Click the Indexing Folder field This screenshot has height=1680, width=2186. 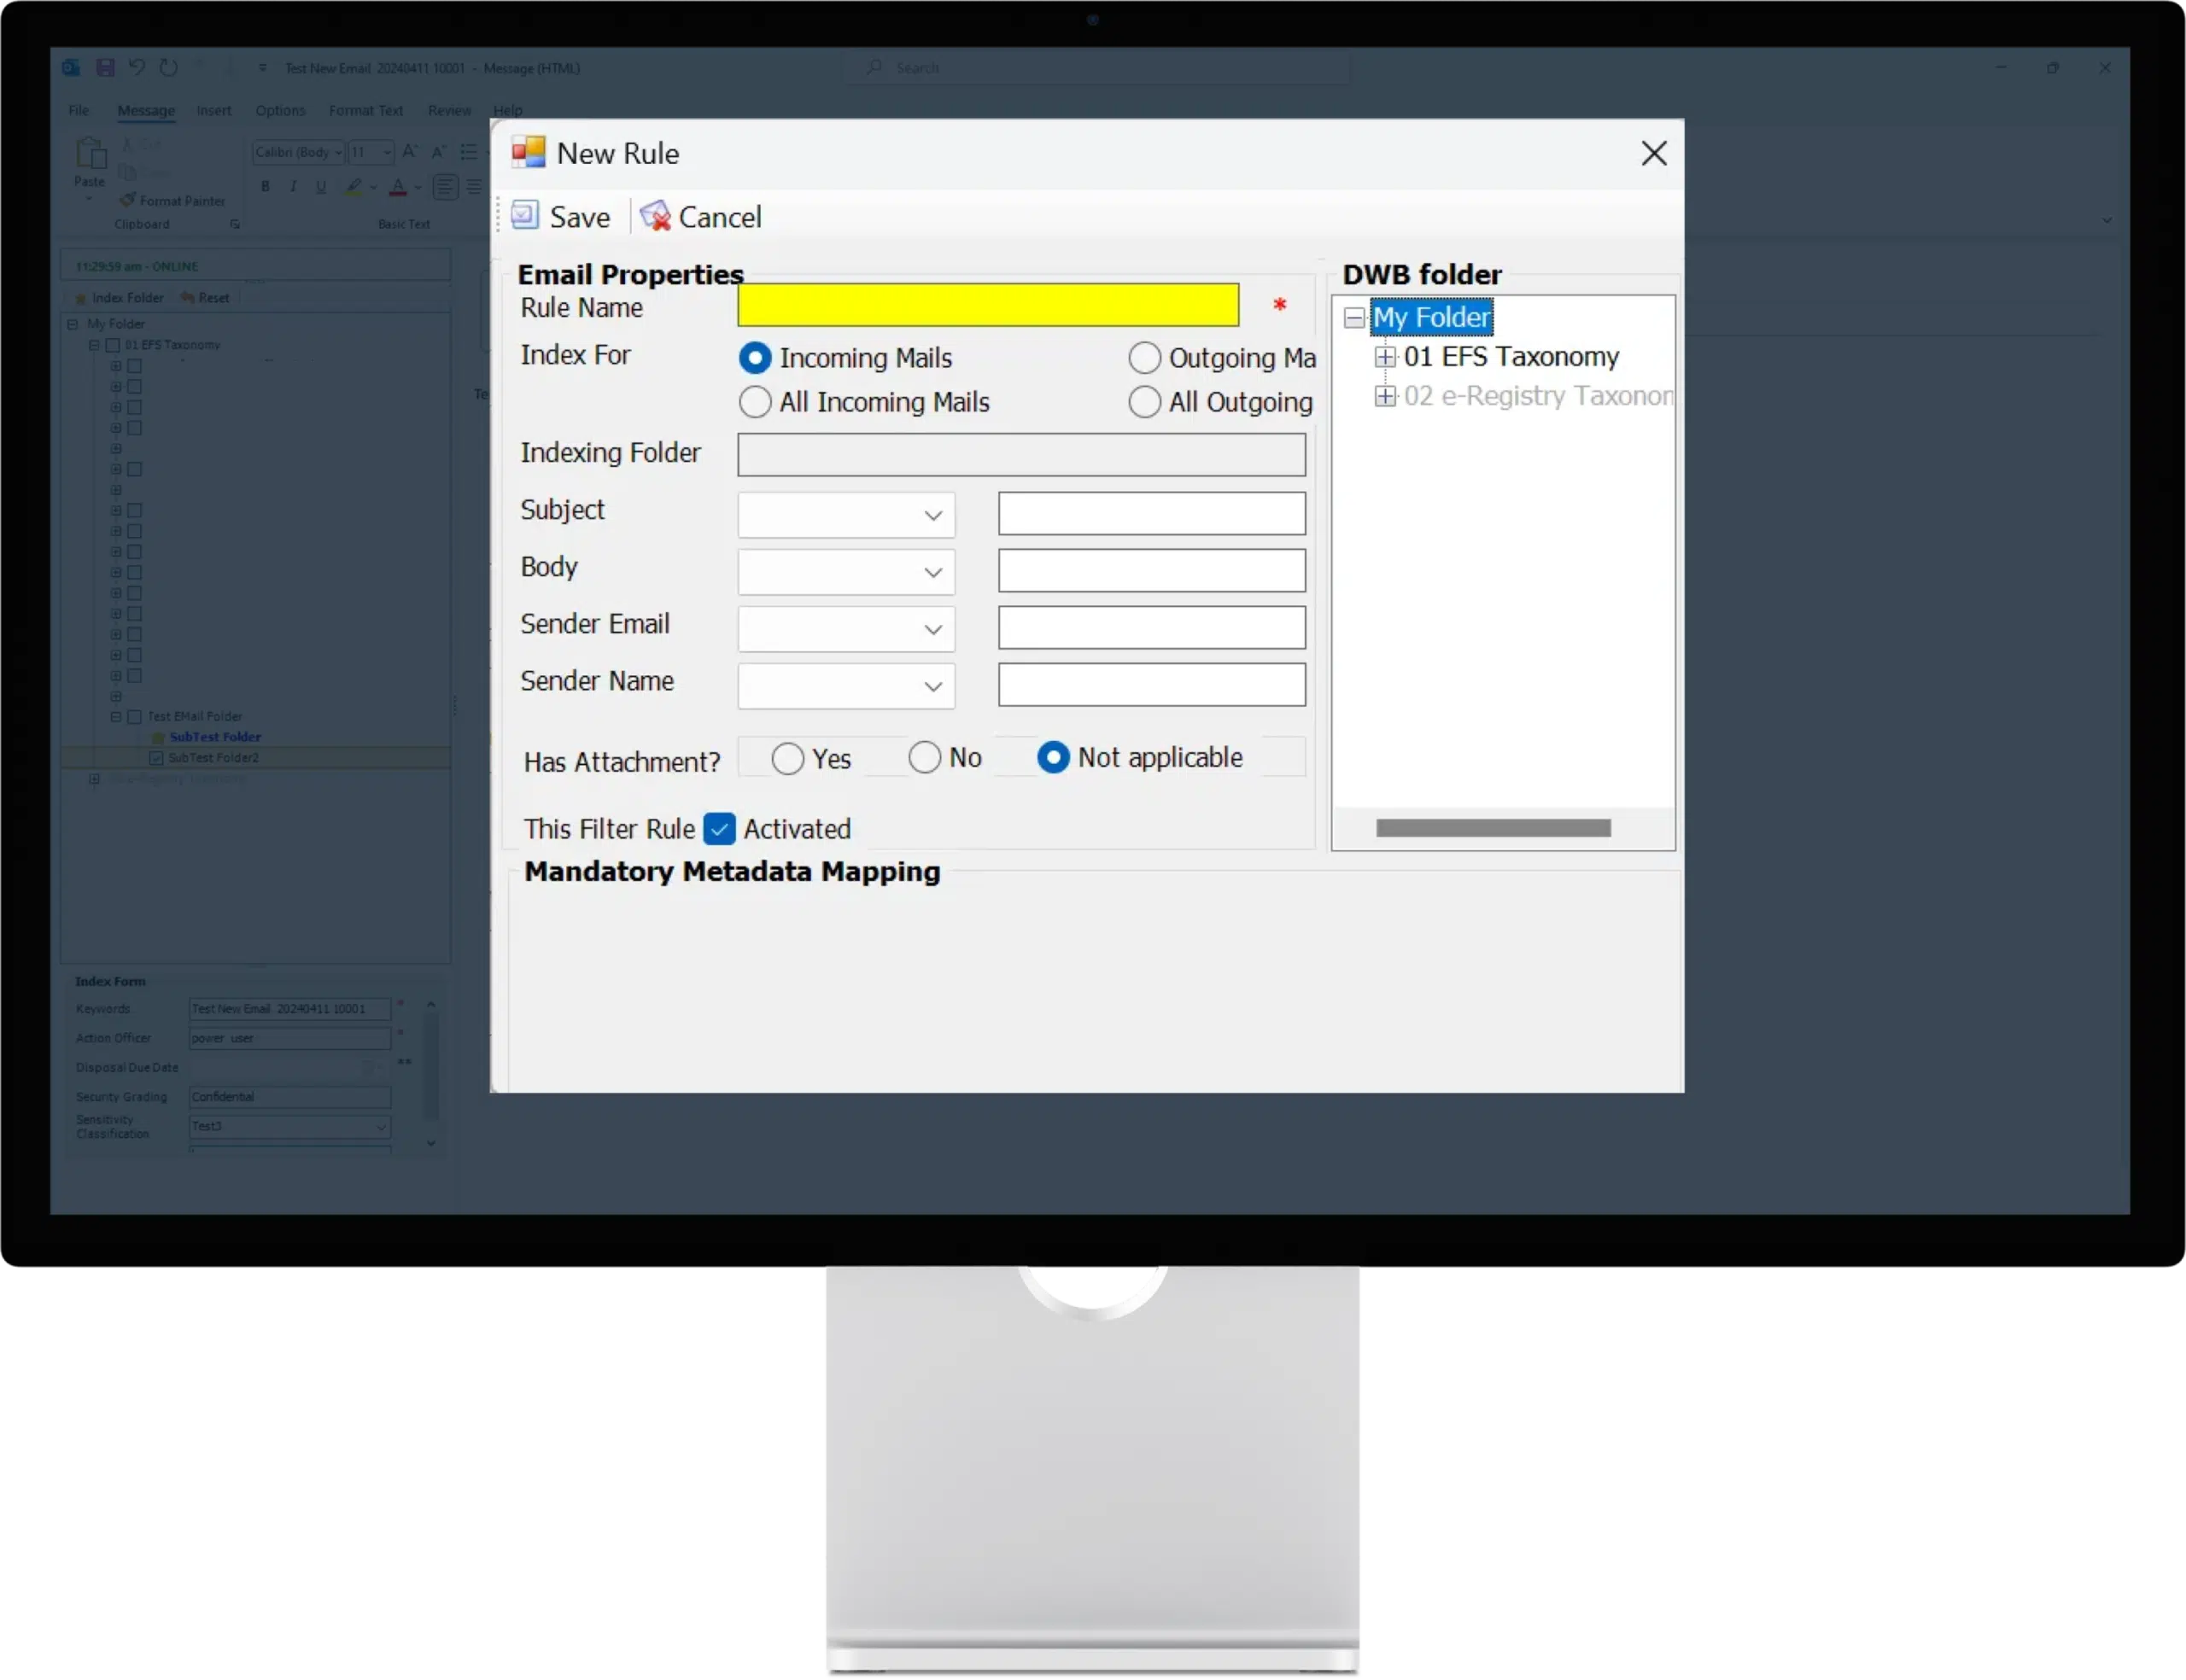pyautogui.click(x=1021, y=455)
